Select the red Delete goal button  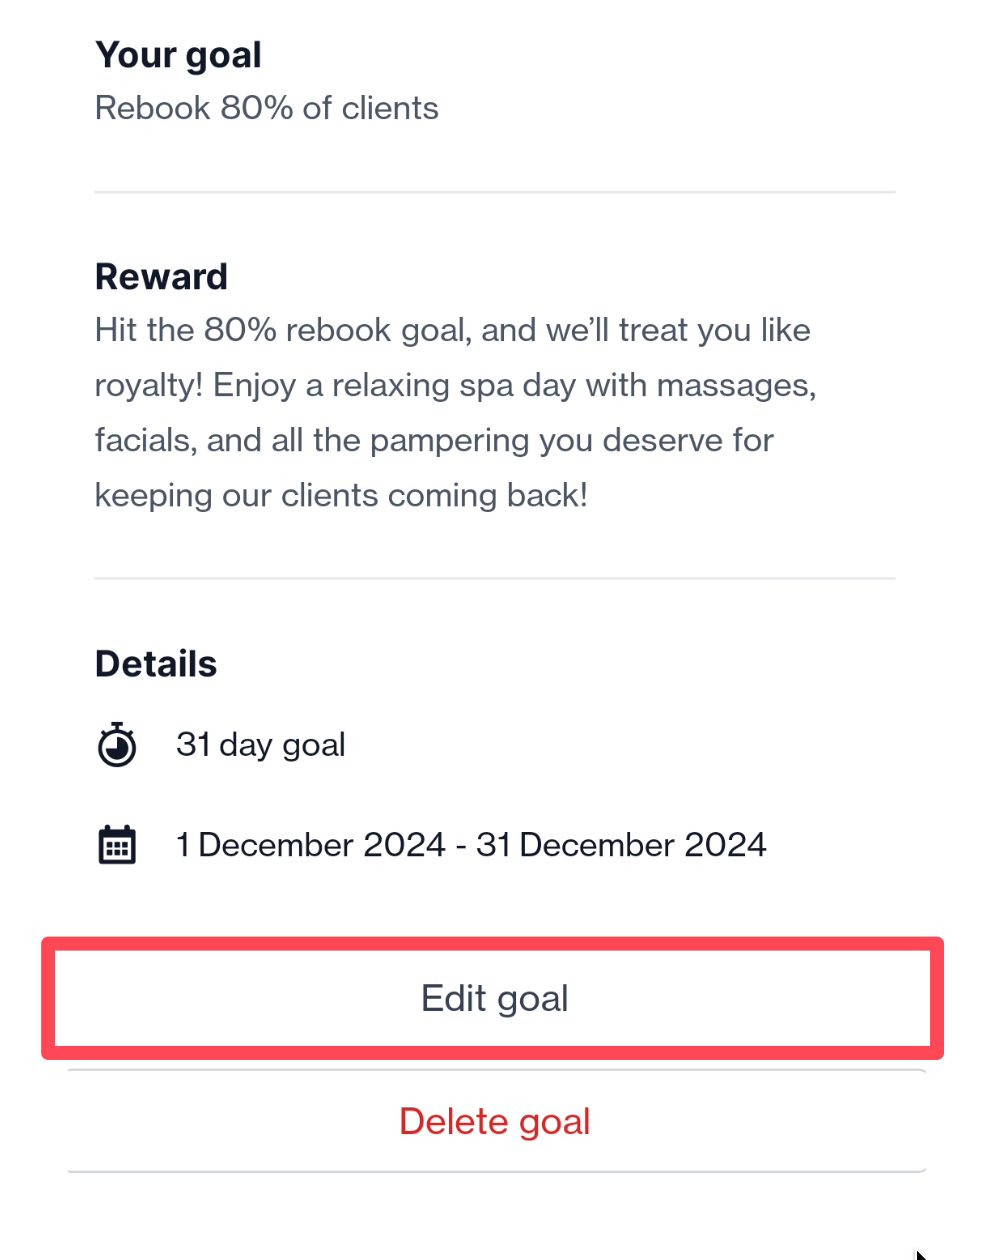tap(496, 1121)
